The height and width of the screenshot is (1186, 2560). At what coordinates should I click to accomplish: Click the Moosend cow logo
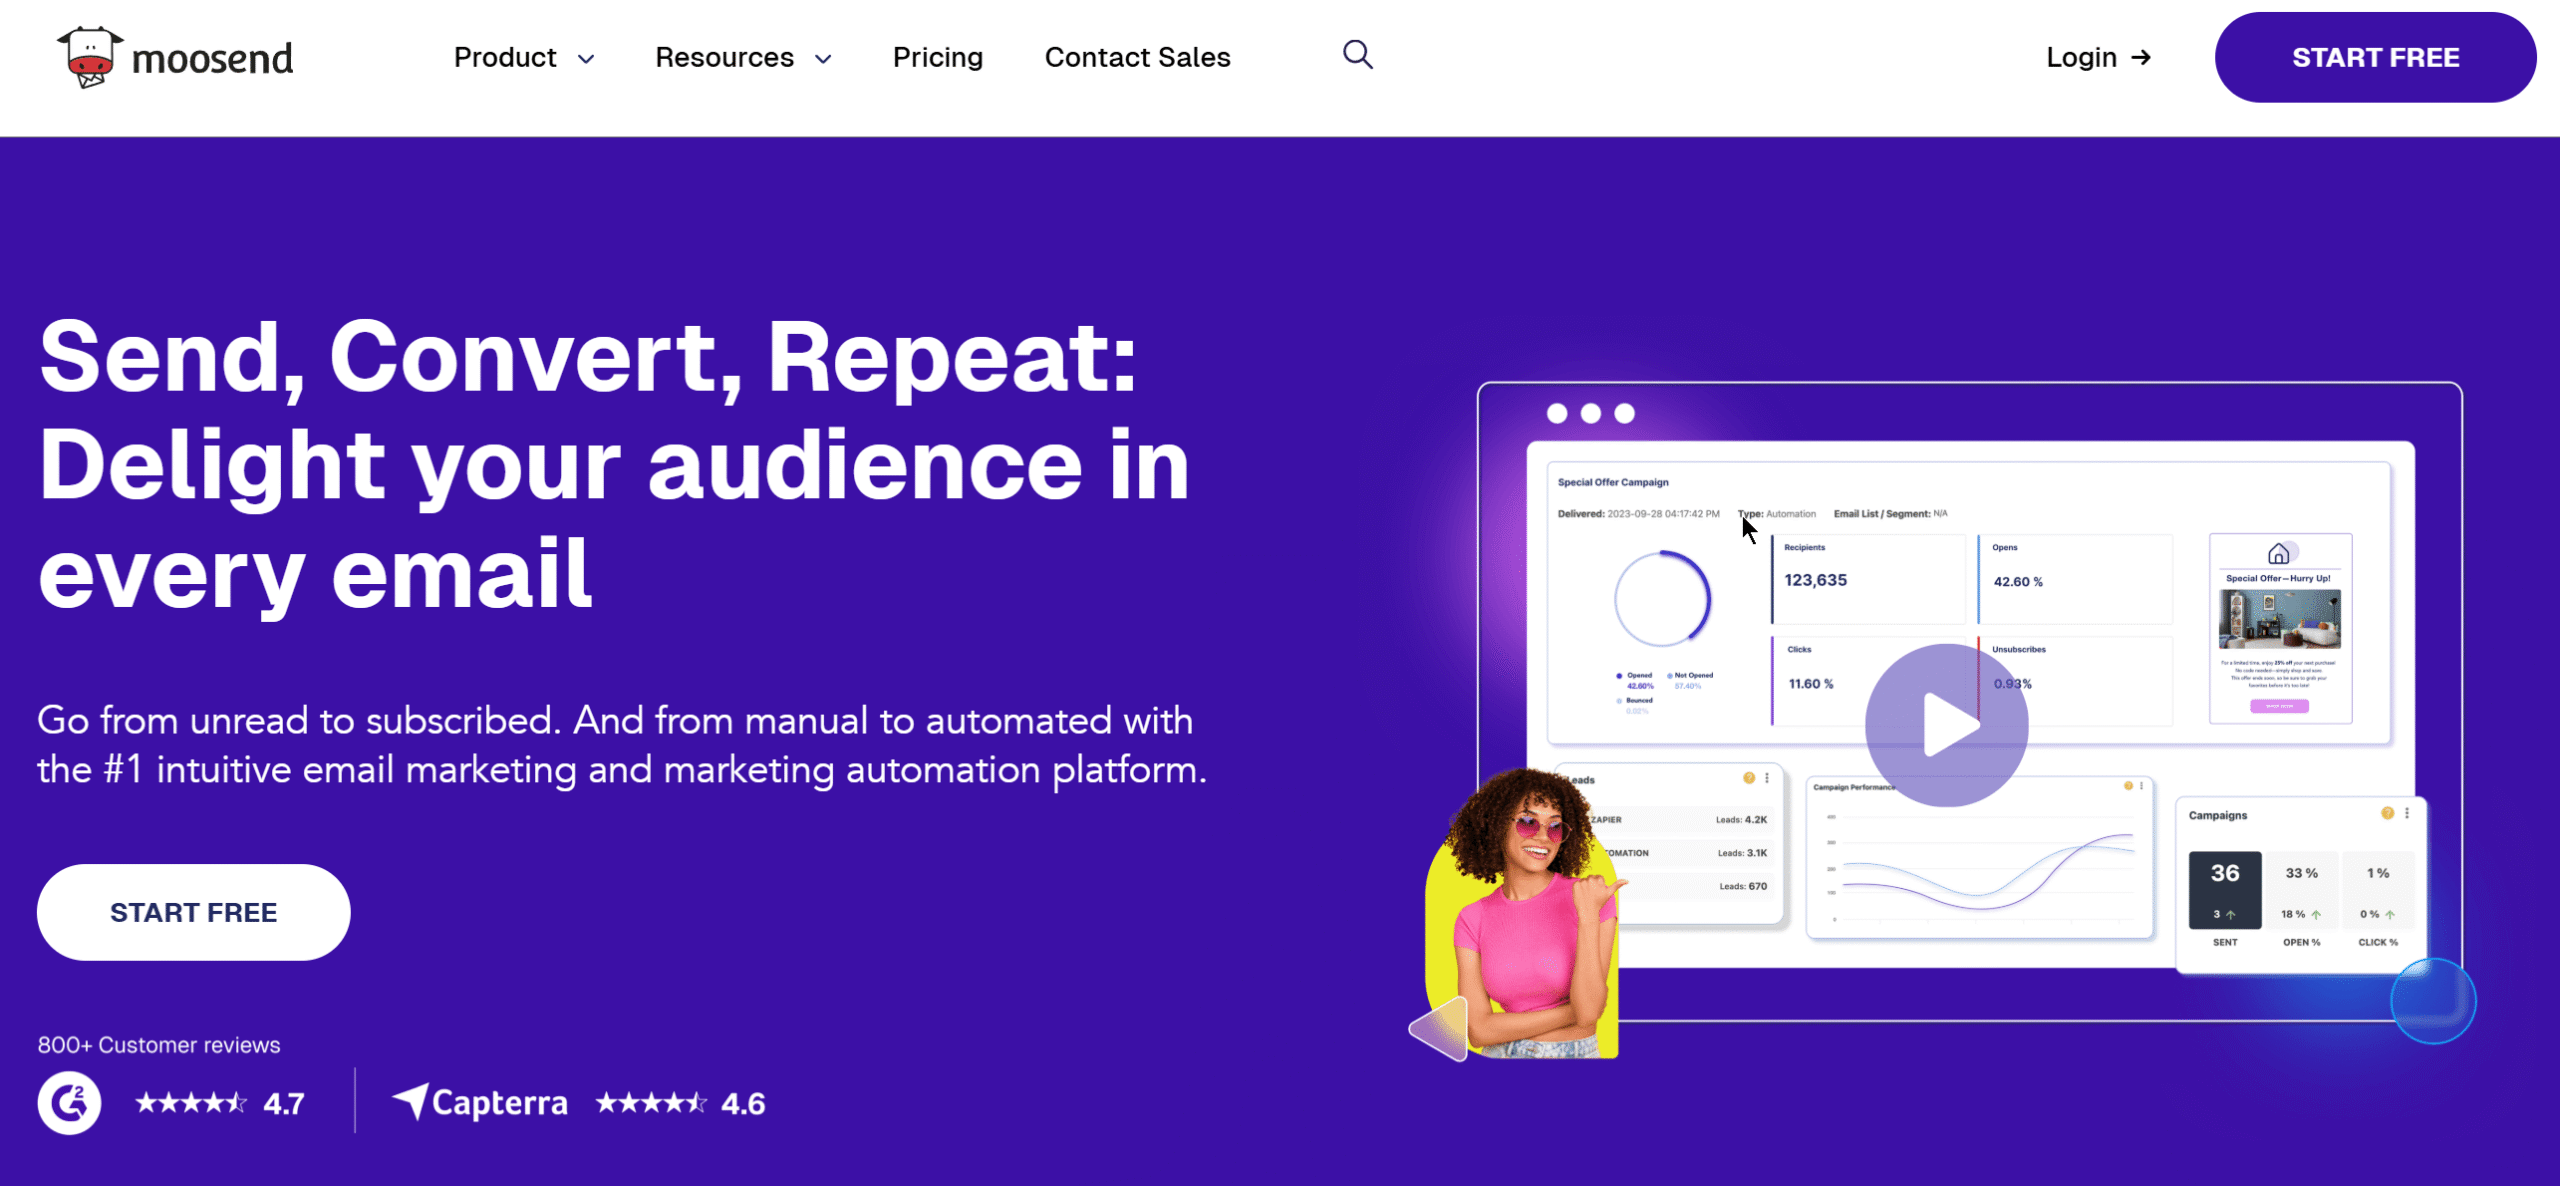[x=175, y=57]
